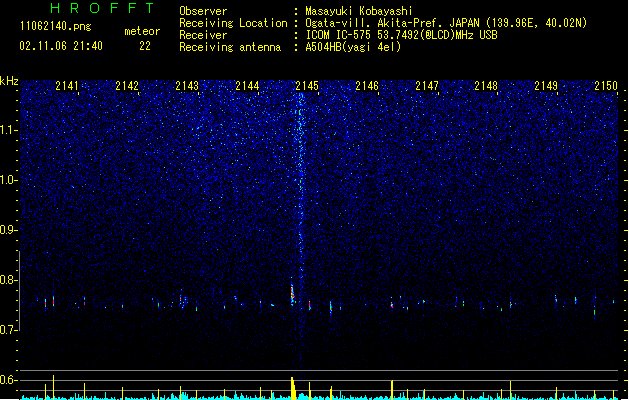Click the tall yellow amplitude peak near 2145
629x400 pixels.
[293, 388]
